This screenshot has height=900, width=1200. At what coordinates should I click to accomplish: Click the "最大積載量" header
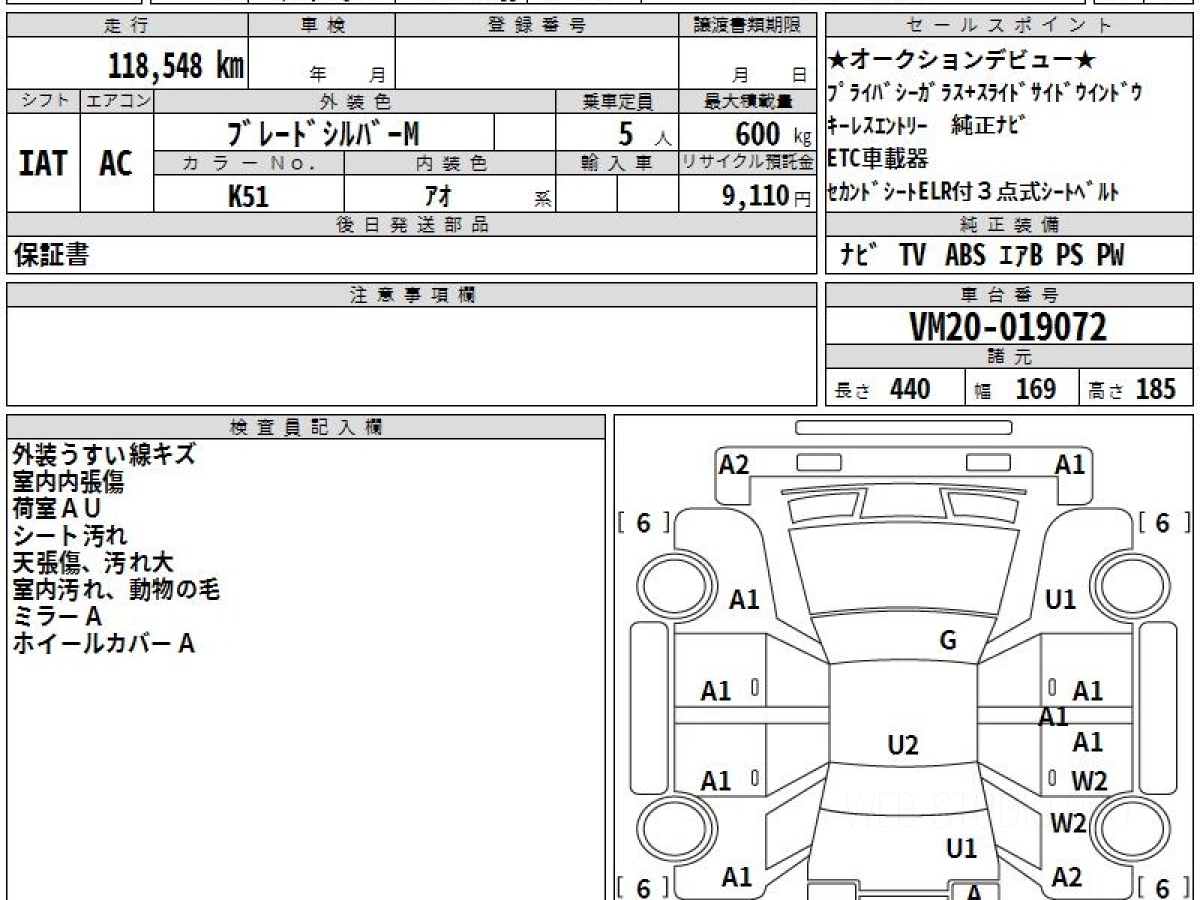click(x=747, y=101)
